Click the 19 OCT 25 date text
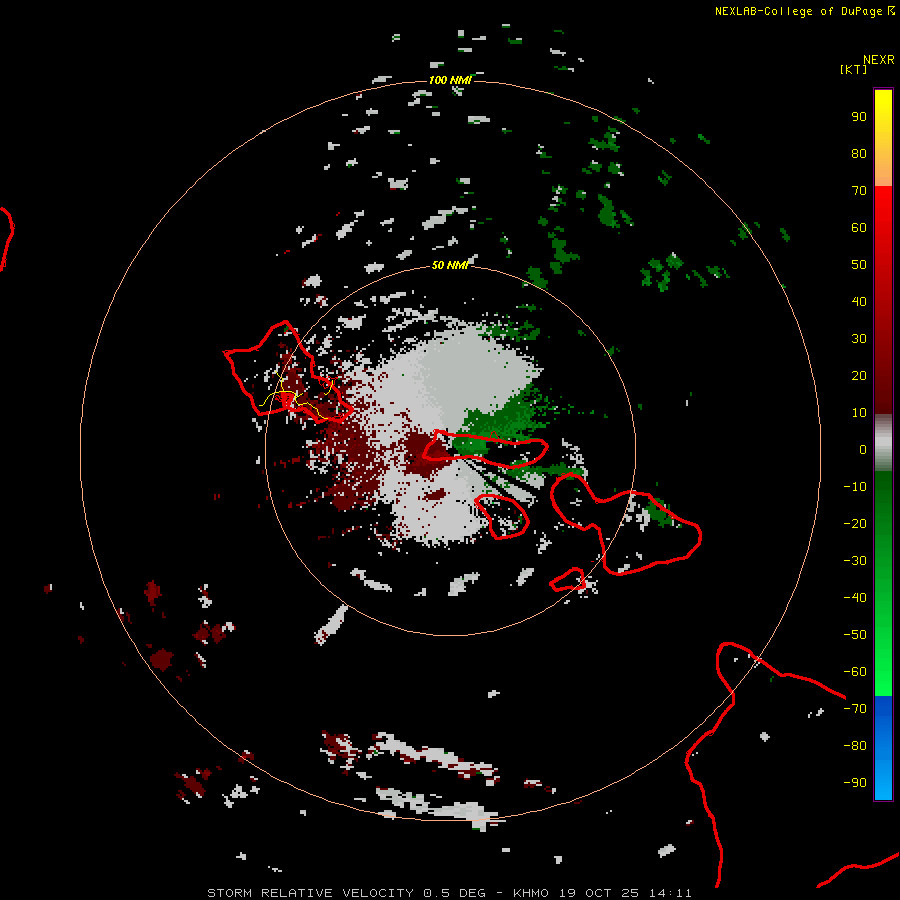 pyautogui.click(x=599, y=893)
